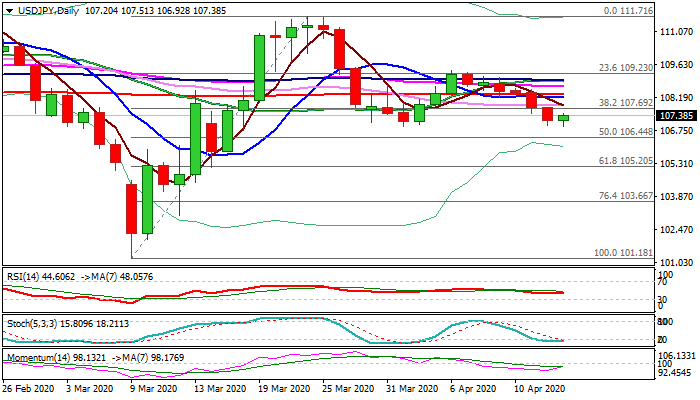Click the 25 Mar 2020 date label
This screenshot has width=700, height=400.
348,389
